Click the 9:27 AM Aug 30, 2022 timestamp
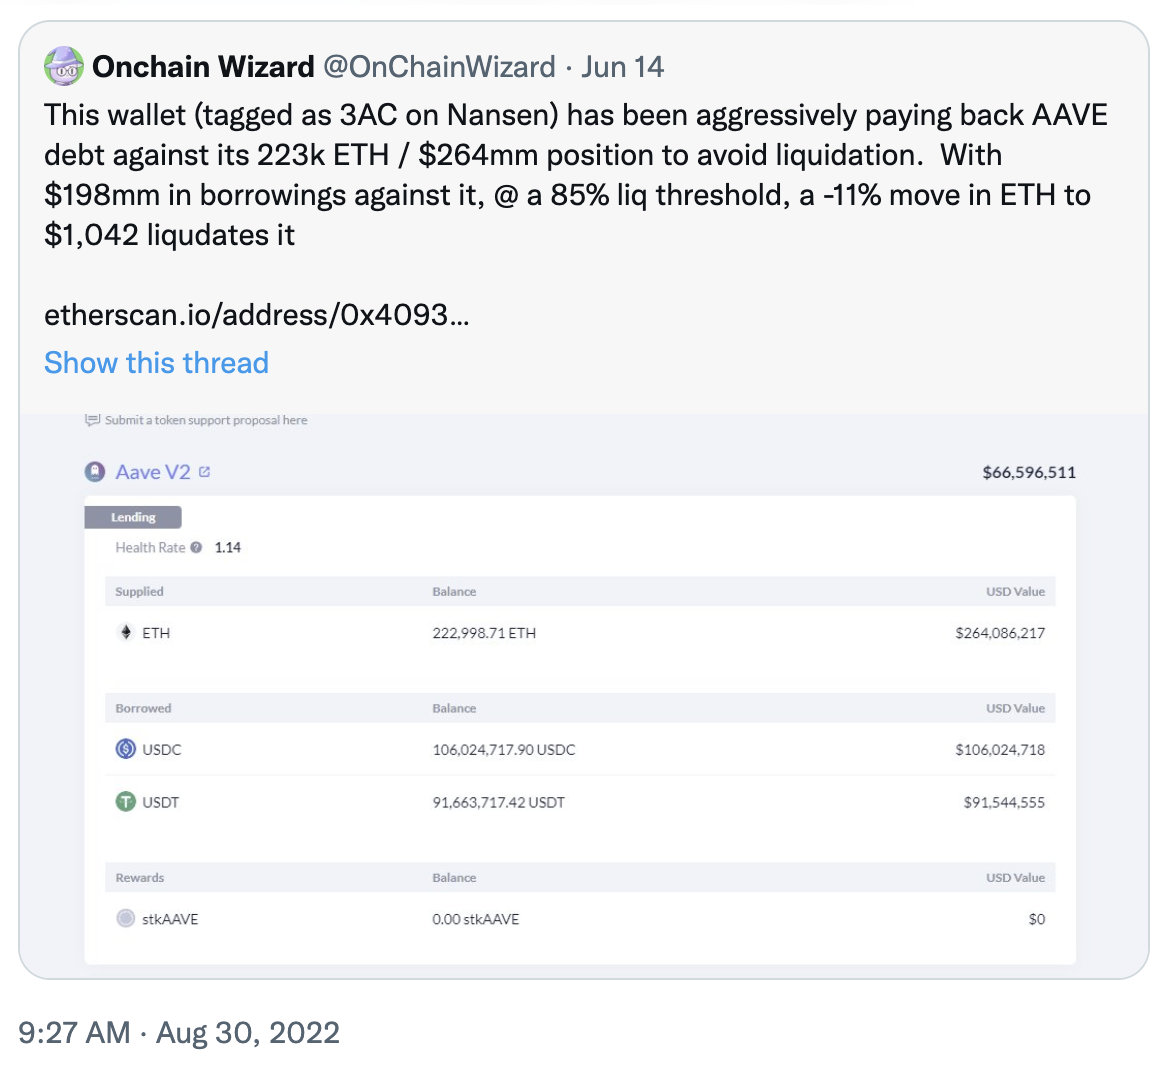 click(179, 1032)
